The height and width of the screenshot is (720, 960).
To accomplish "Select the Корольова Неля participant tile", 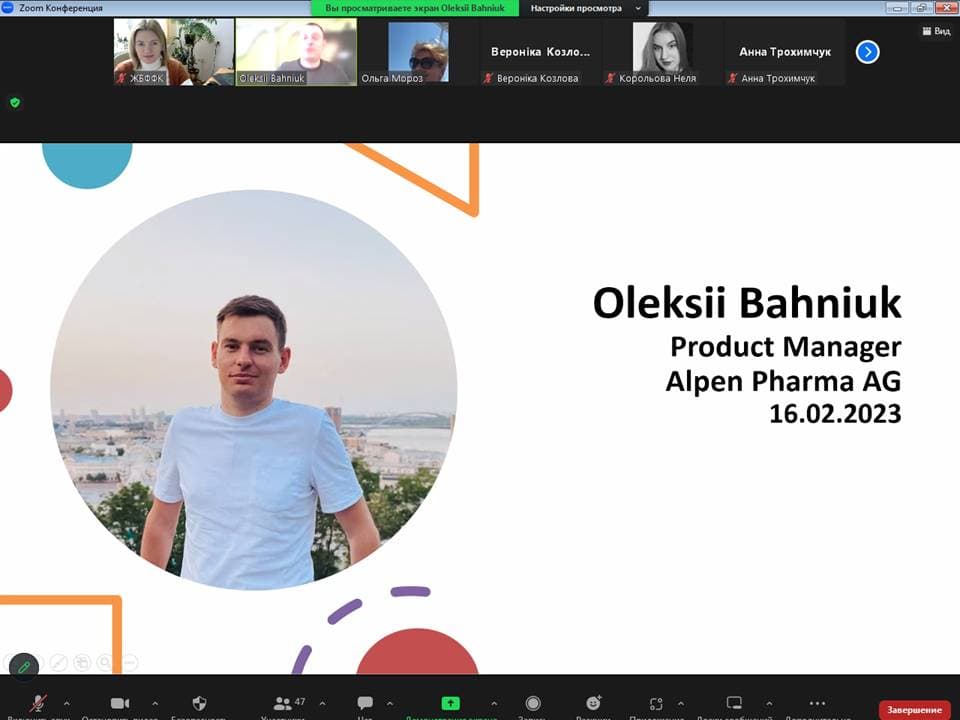I will (x=662, y=51).
